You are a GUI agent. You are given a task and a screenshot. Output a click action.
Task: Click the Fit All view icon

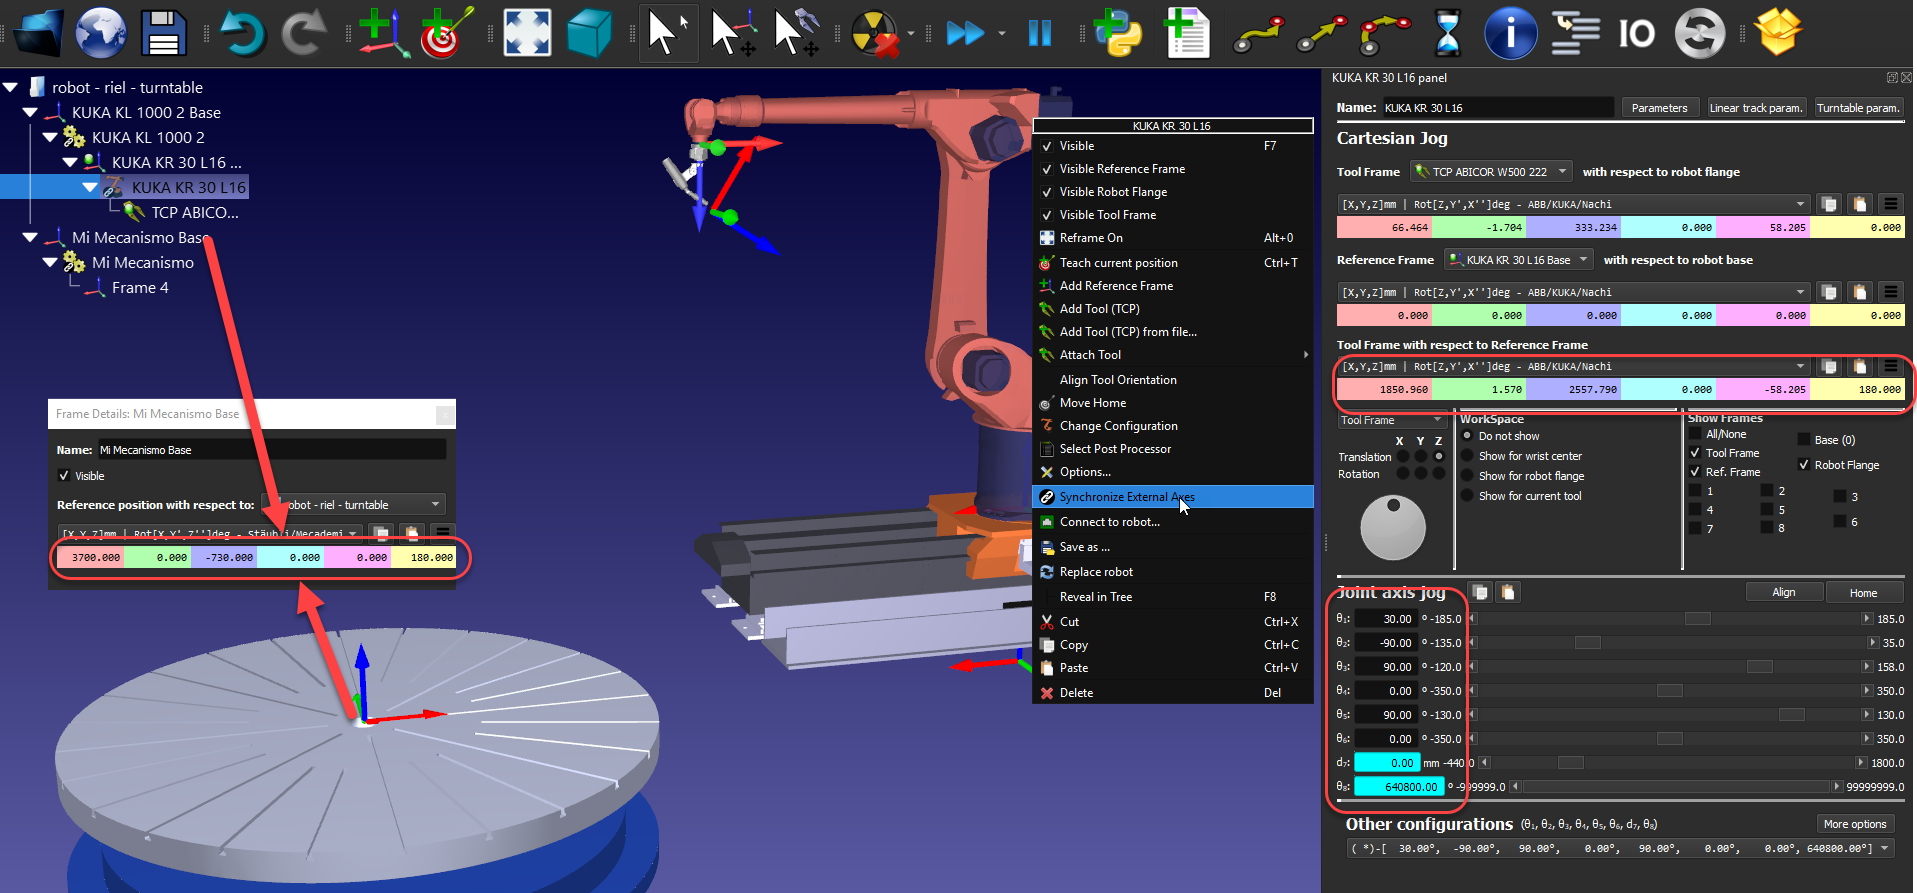(x=527, y=33)
